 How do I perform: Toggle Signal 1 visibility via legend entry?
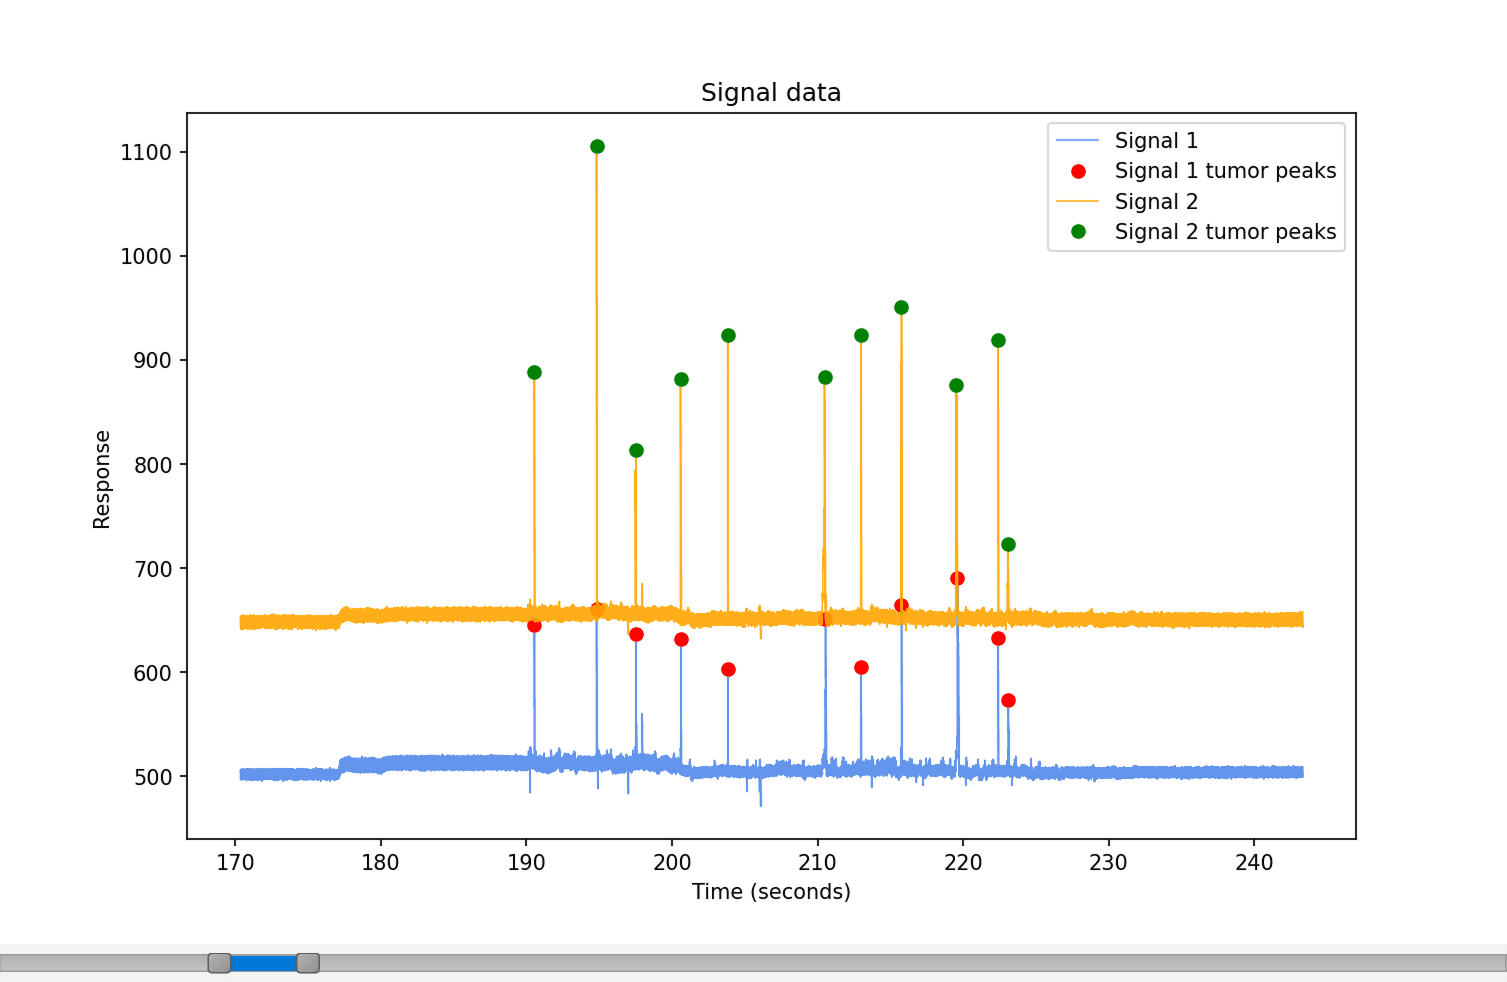(x=1157, y=140)
